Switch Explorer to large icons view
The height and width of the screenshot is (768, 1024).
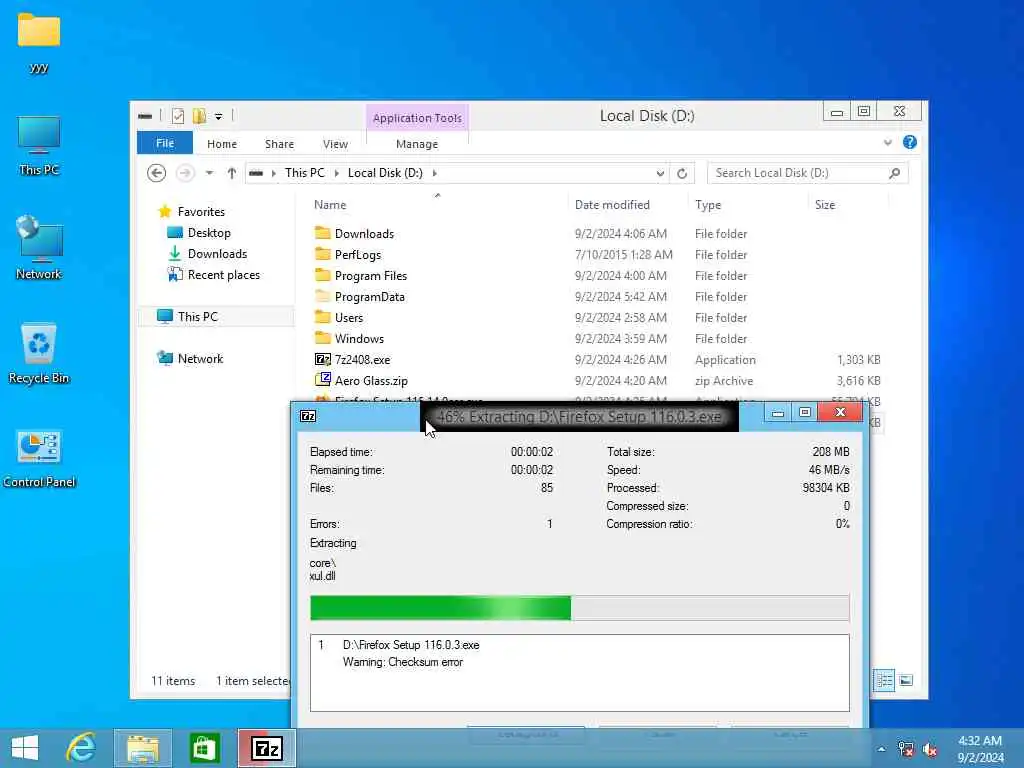tap(906, 680)
